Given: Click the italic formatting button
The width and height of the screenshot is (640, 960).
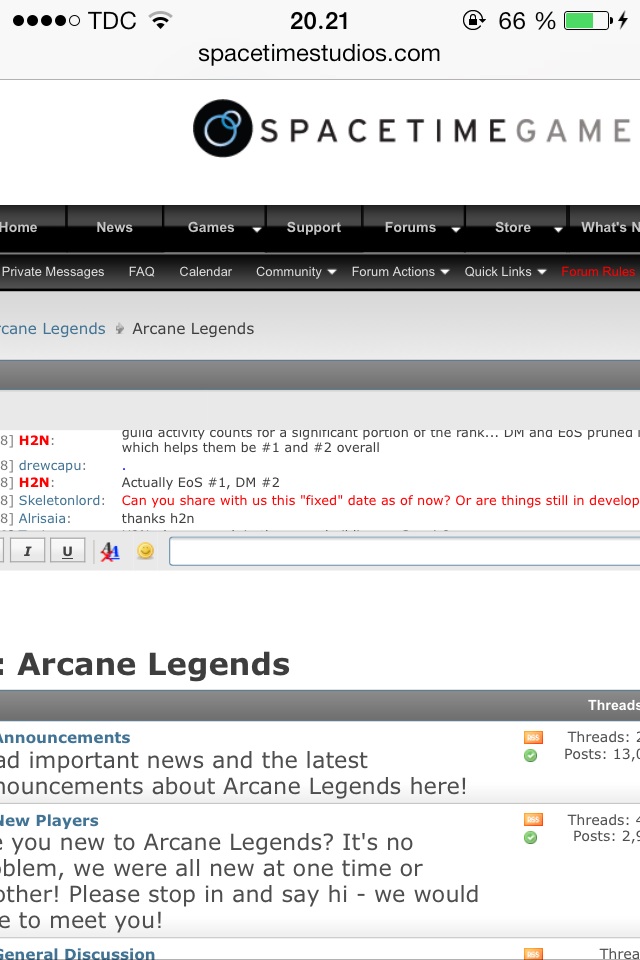Looking at the screenshot, I should pyautogui.click(x=27, y=551).
